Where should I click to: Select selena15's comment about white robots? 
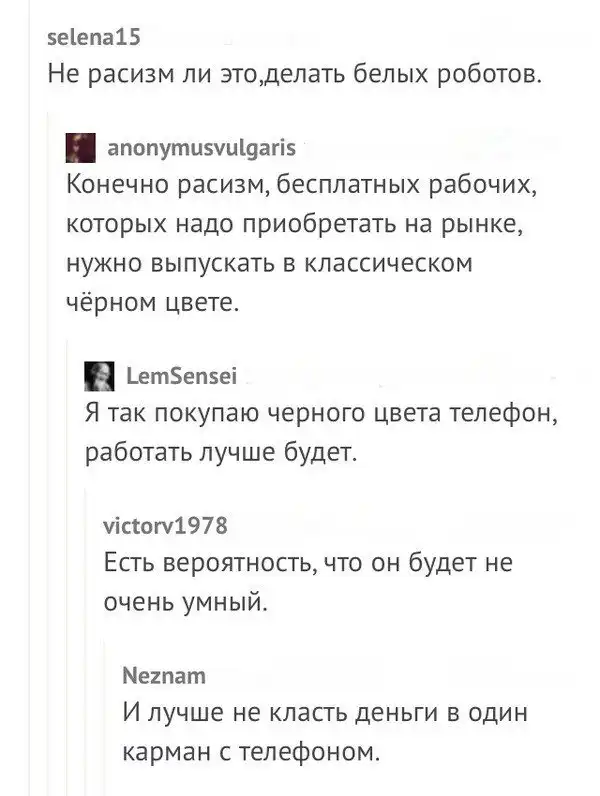(x=294, y=76)
